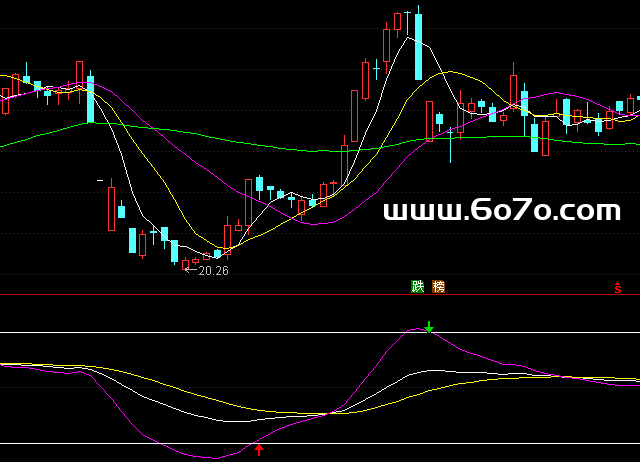Click the yellow moving average line's peak
This screenshot has width=640, height=462.
[450, 72]
